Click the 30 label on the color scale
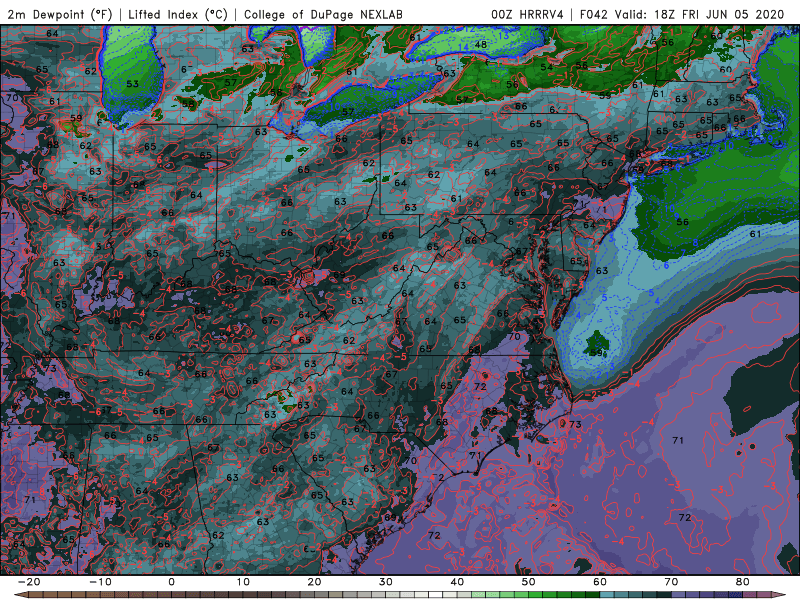 (x=386, y=582)
